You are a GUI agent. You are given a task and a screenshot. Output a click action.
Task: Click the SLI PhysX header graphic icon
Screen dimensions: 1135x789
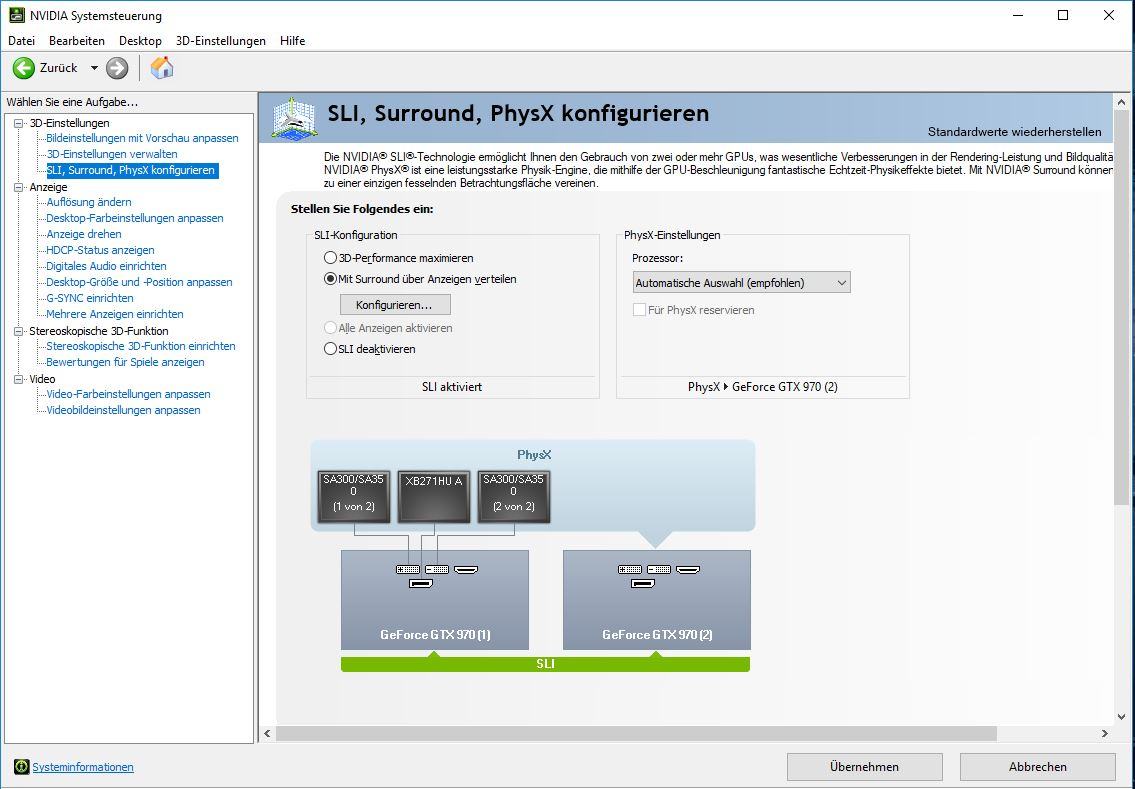tap(294, 118)
